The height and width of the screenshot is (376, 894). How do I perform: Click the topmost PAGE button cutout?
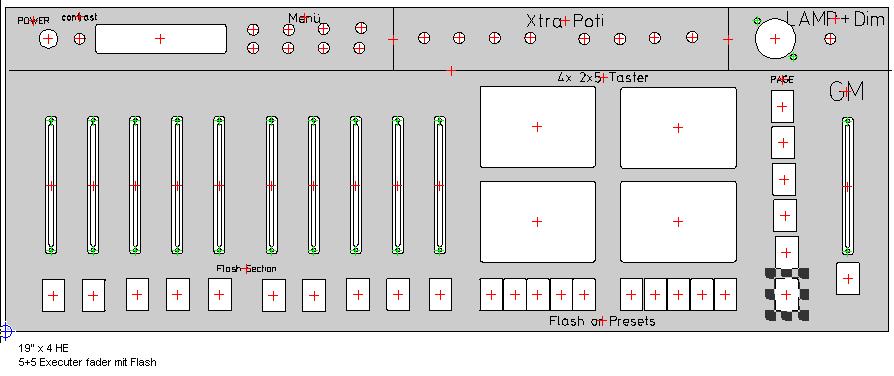coord(782,106)
